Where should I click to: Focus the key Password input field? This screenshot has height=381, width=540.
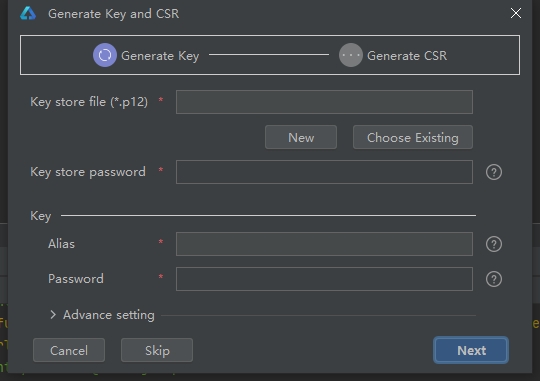click(324, 279)
